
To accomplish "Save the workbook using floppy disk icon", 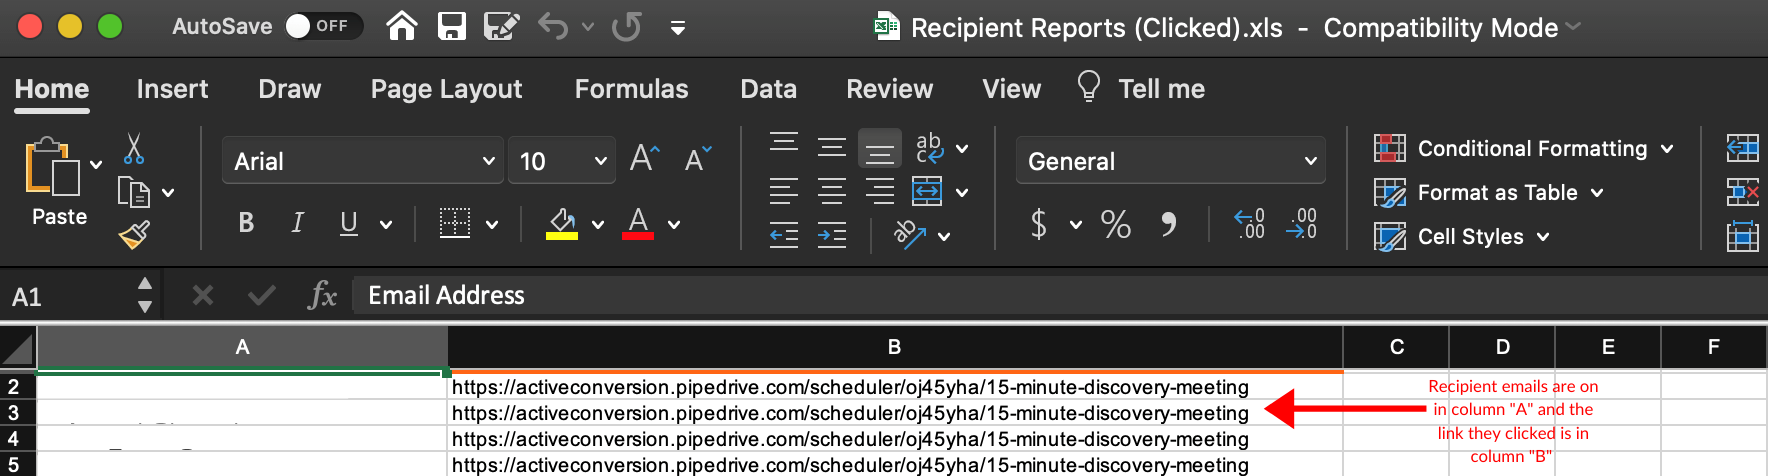I will tap(452, 26).
